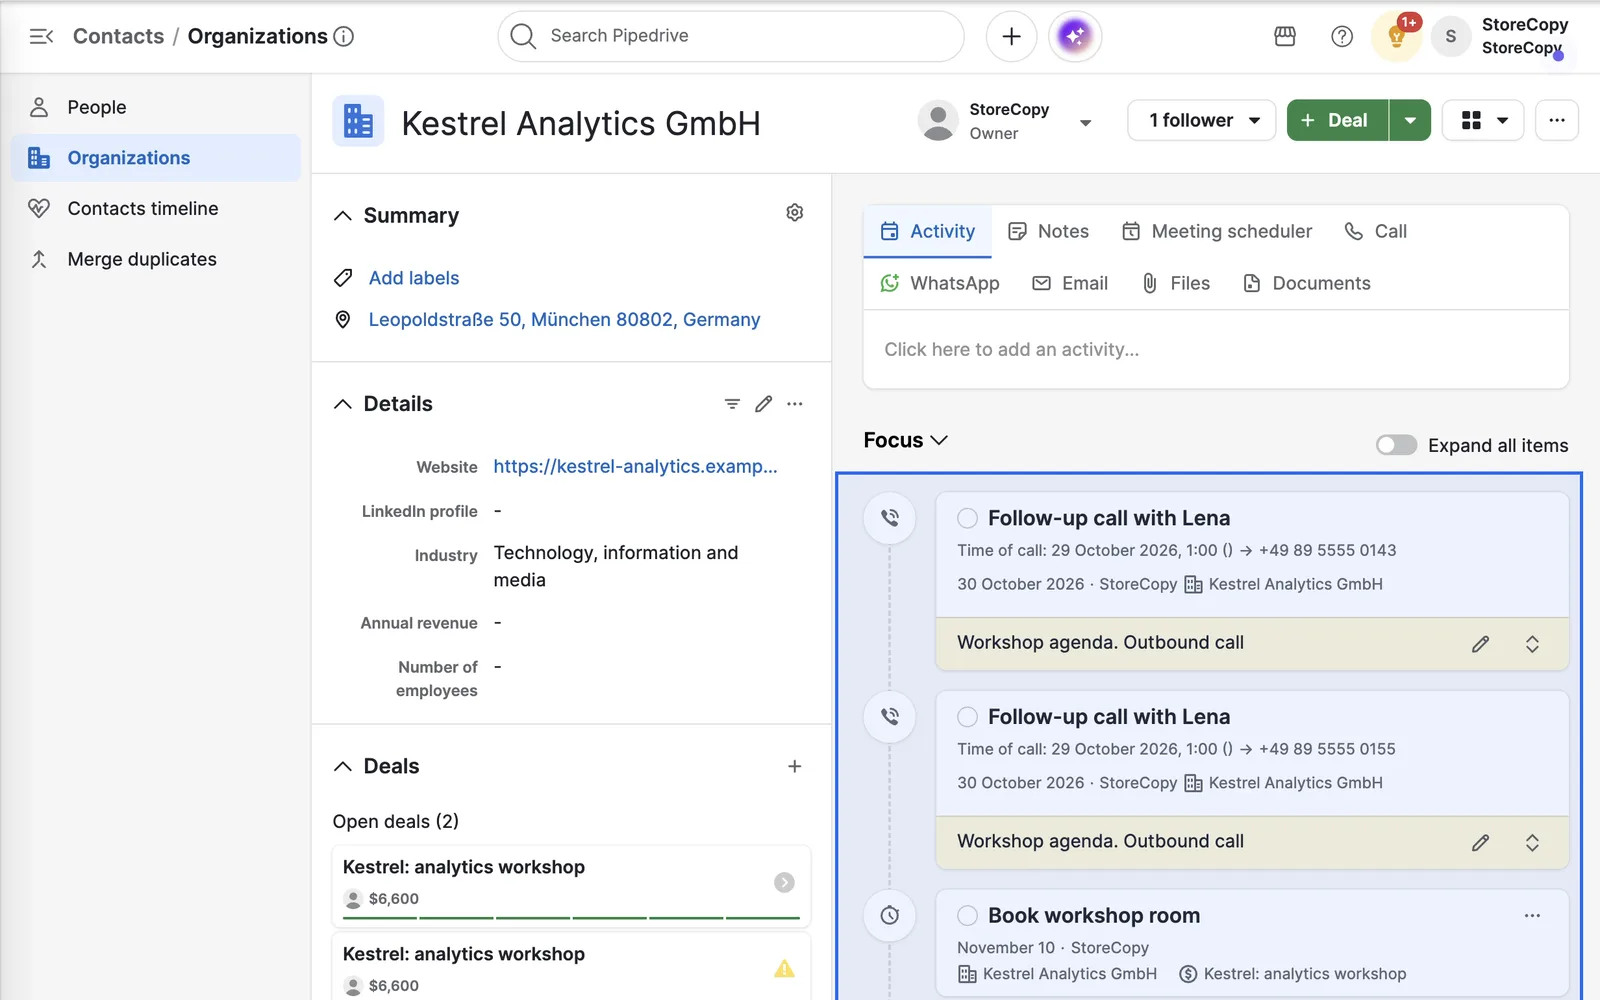This screenshot has height=1000, width=1600.
Task: Collapse the Details section
Action: point(343,404)
